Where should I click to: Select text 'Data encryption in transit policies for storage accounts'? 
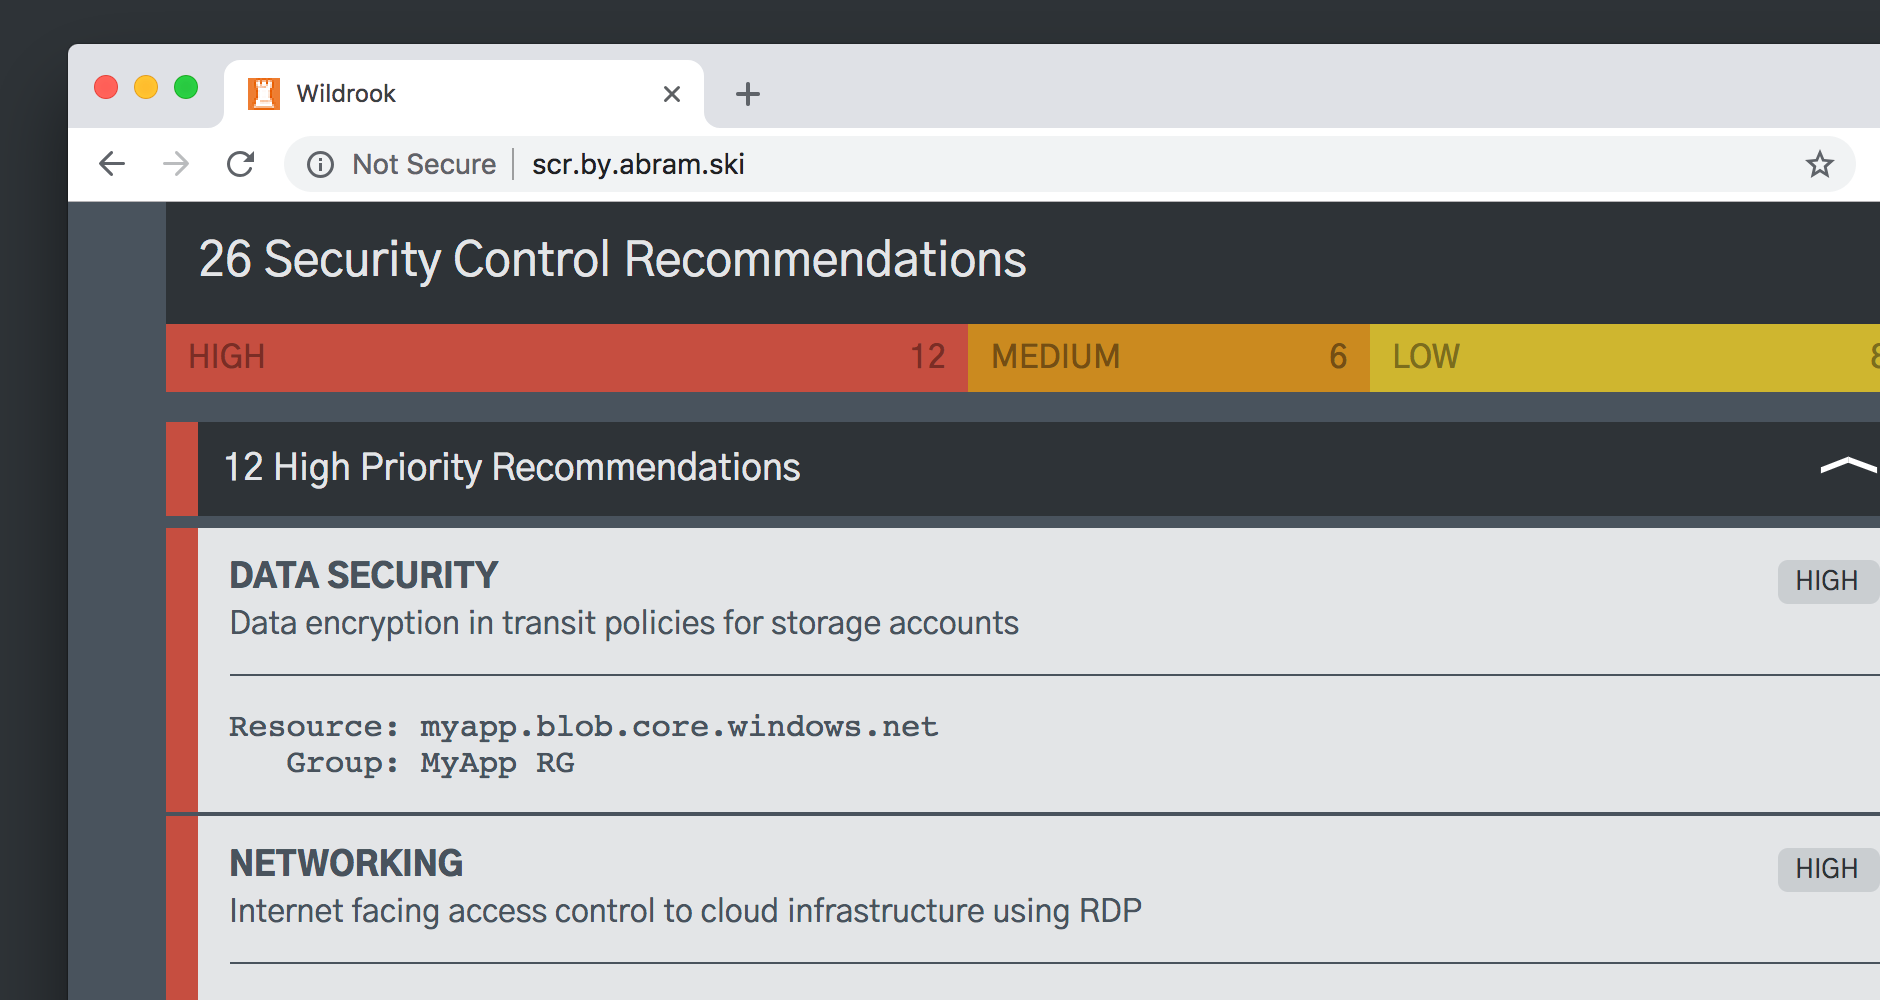624,623
